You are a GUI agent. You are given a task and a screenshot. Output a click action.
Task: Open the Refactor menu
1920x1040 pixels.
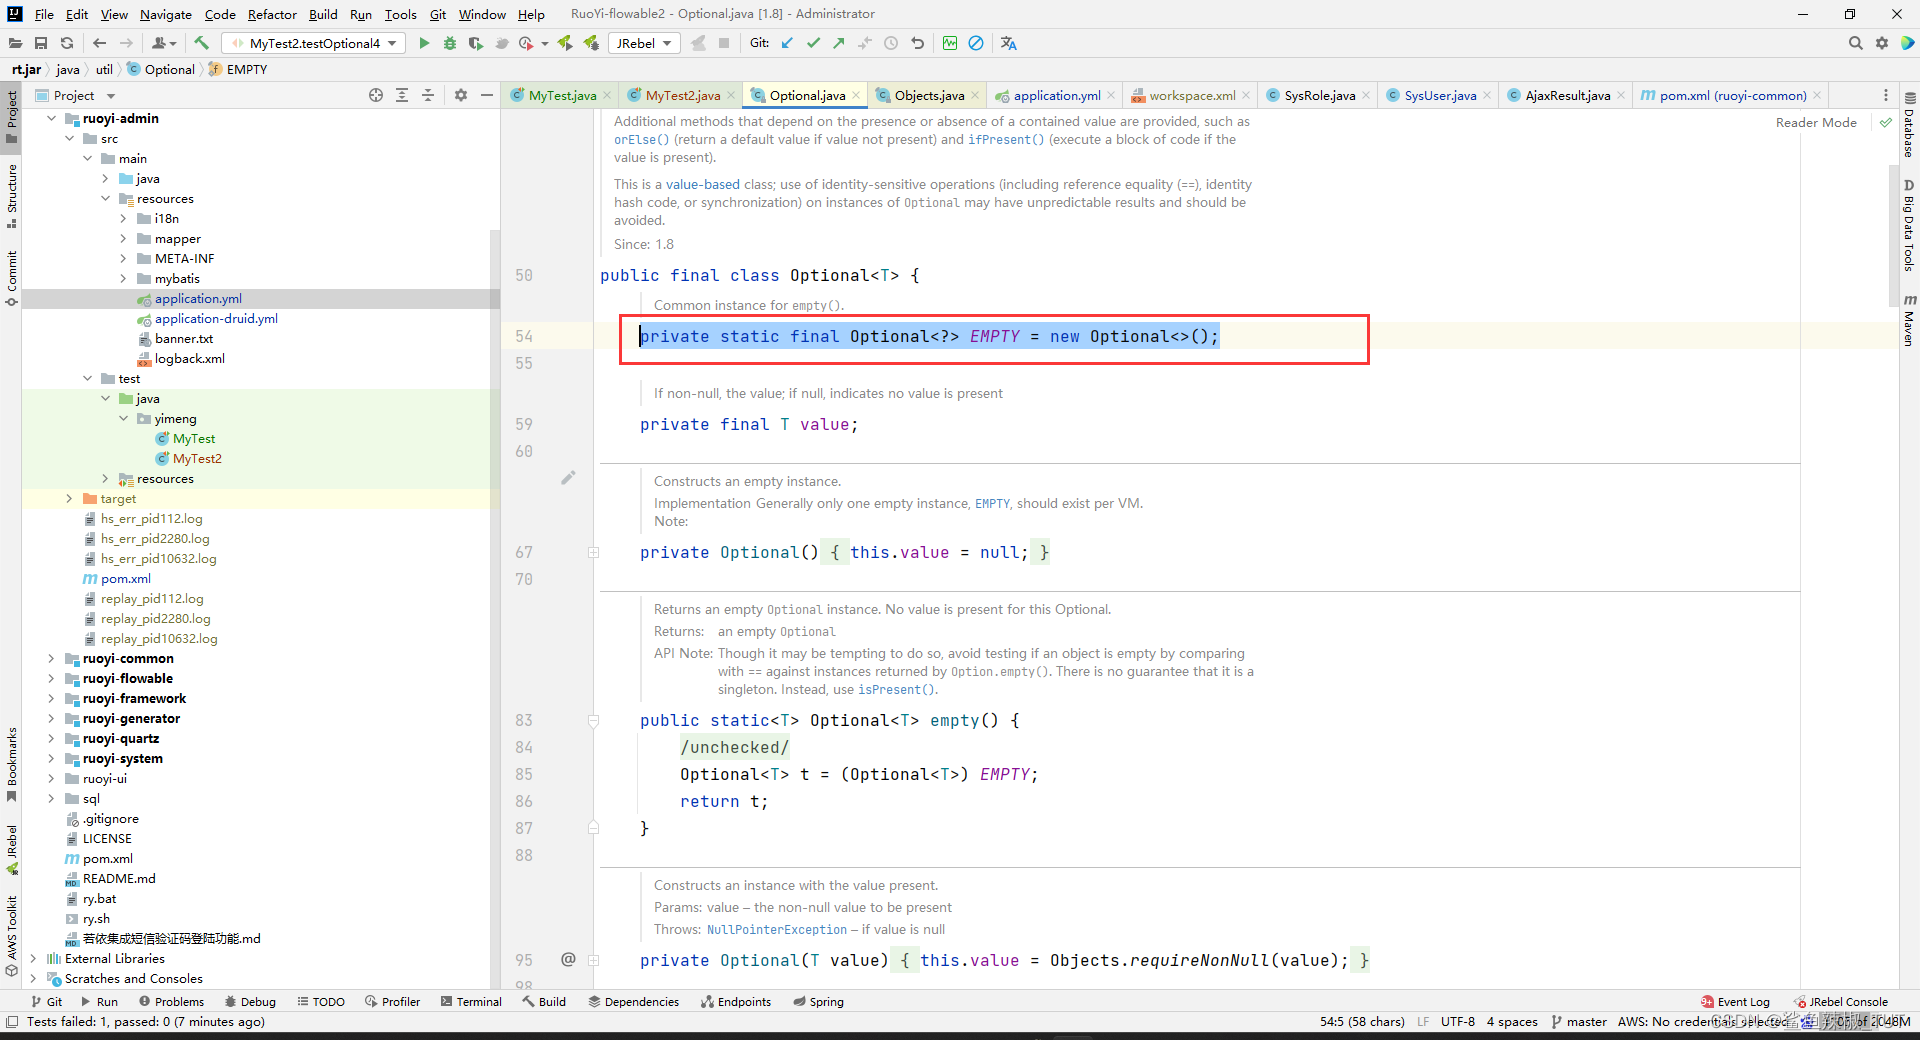(x=272, y=14)
